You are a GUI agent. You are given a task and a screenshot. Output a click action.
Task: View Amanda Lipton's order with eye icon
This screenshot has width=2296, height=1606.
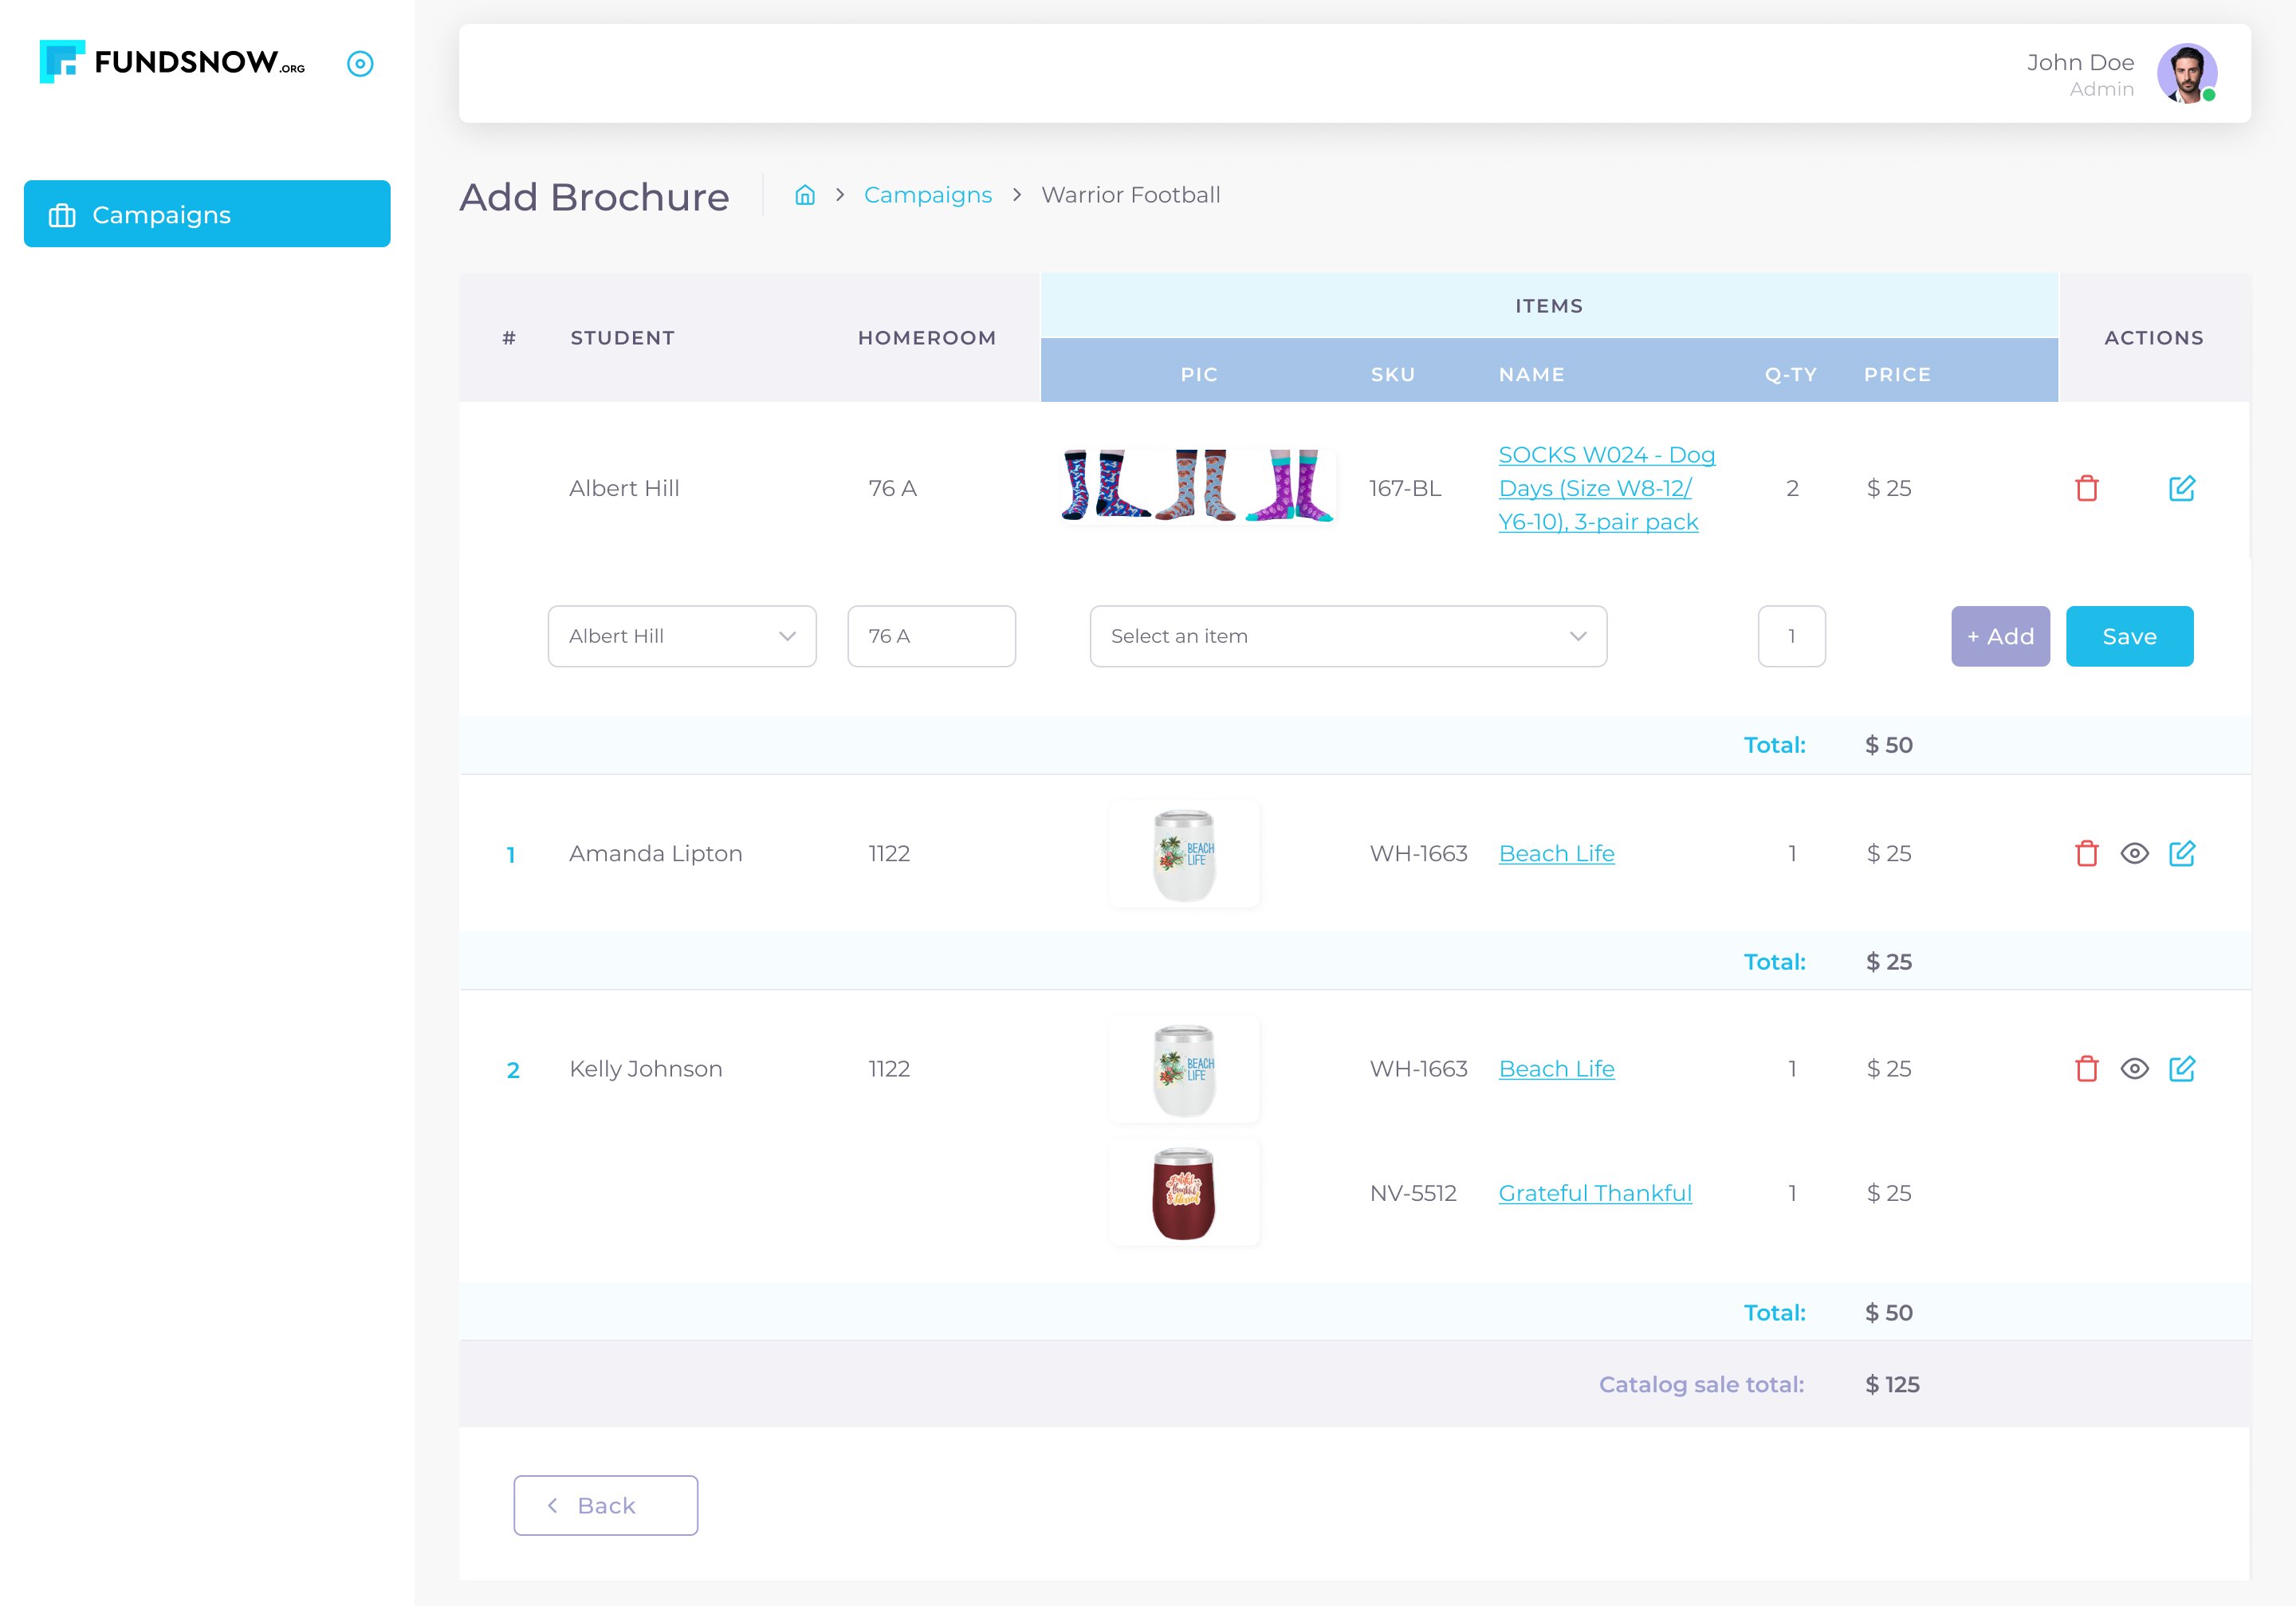click(x=2134, y=853)
